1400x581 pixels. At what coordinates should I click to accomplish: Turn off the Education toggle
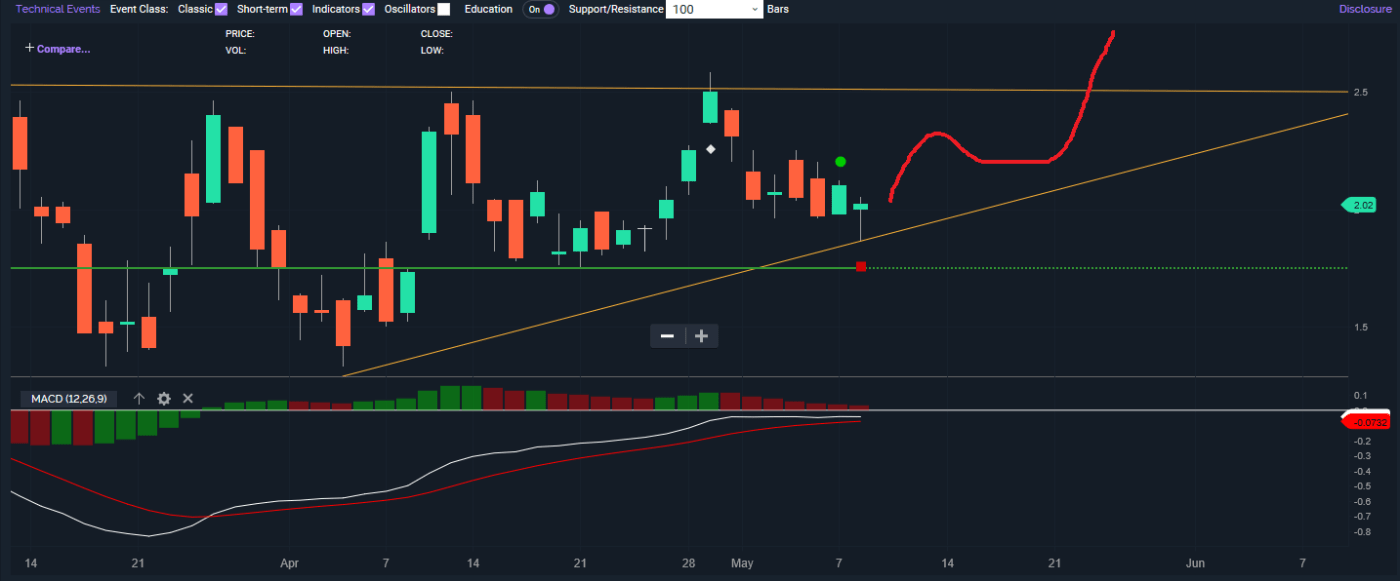coord(542,9)
